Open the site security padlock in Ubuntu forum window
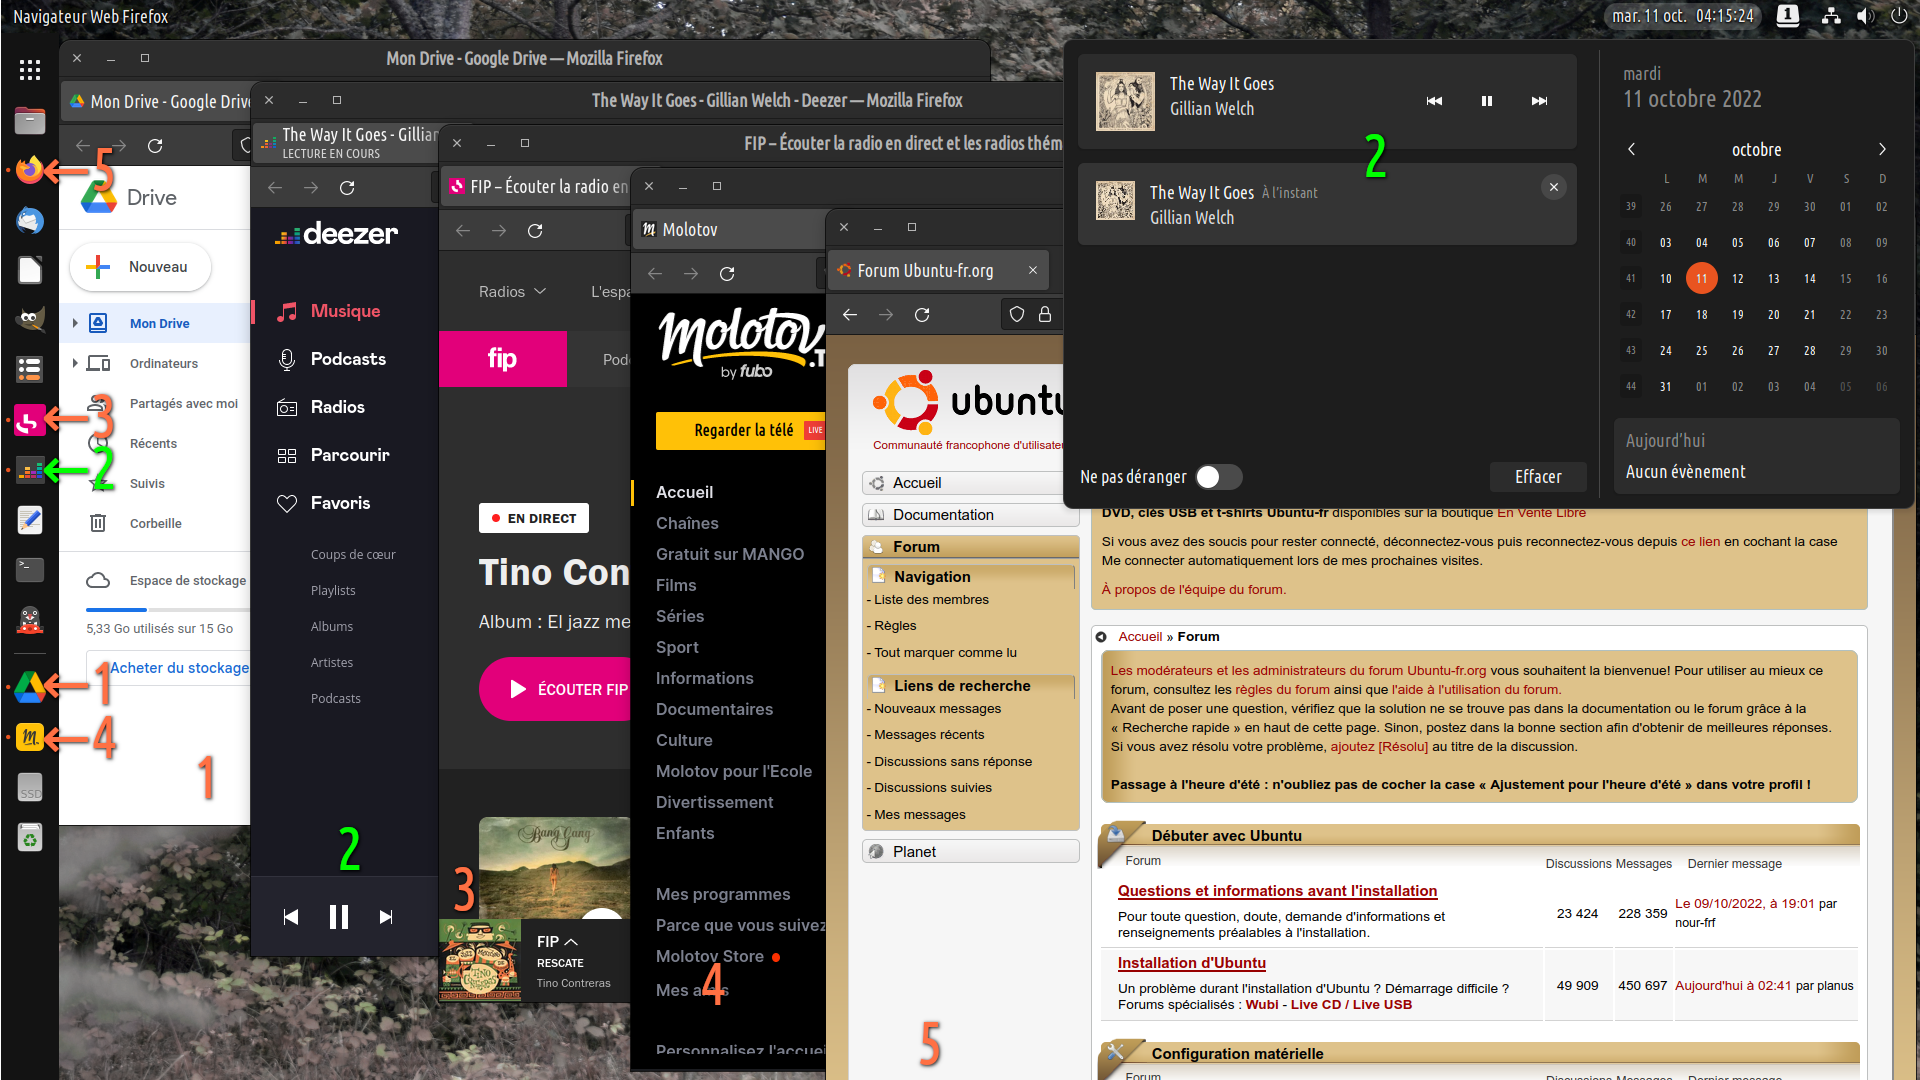The height and width of the screenshot is (1080, 1920). [1045, 314]
